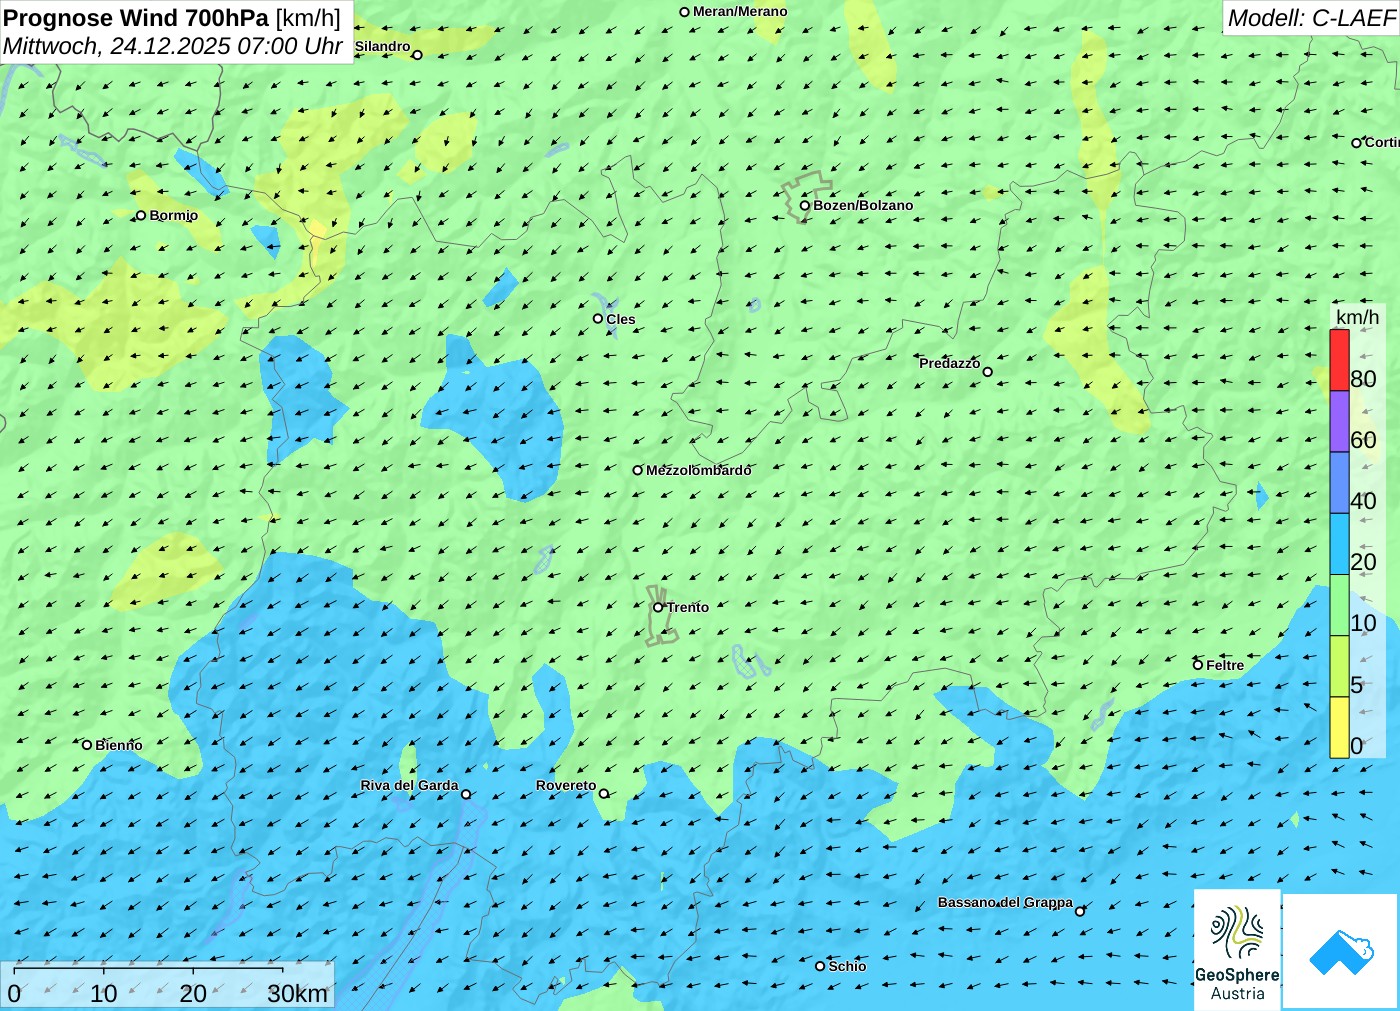Screen dimensions: 1400x1011
Task: Click the scale bar ruler
Action: coord(148,969)
